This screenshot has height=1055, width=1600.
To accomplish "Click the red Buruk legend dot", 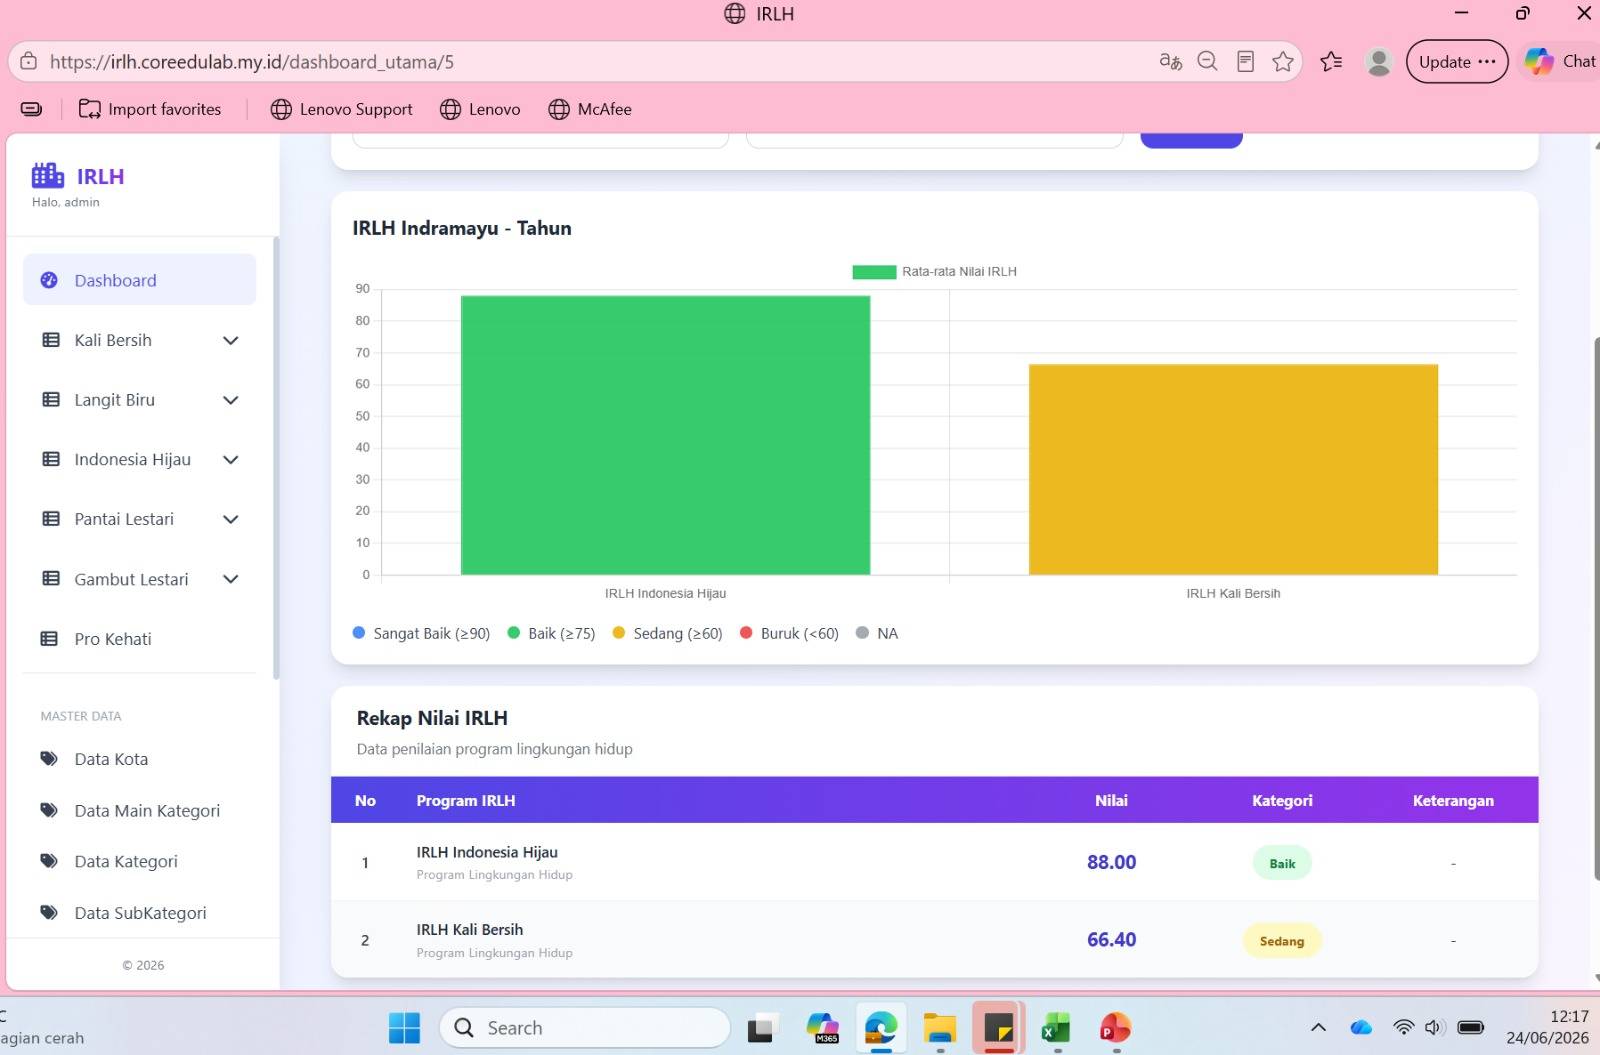I will (746, 632).
